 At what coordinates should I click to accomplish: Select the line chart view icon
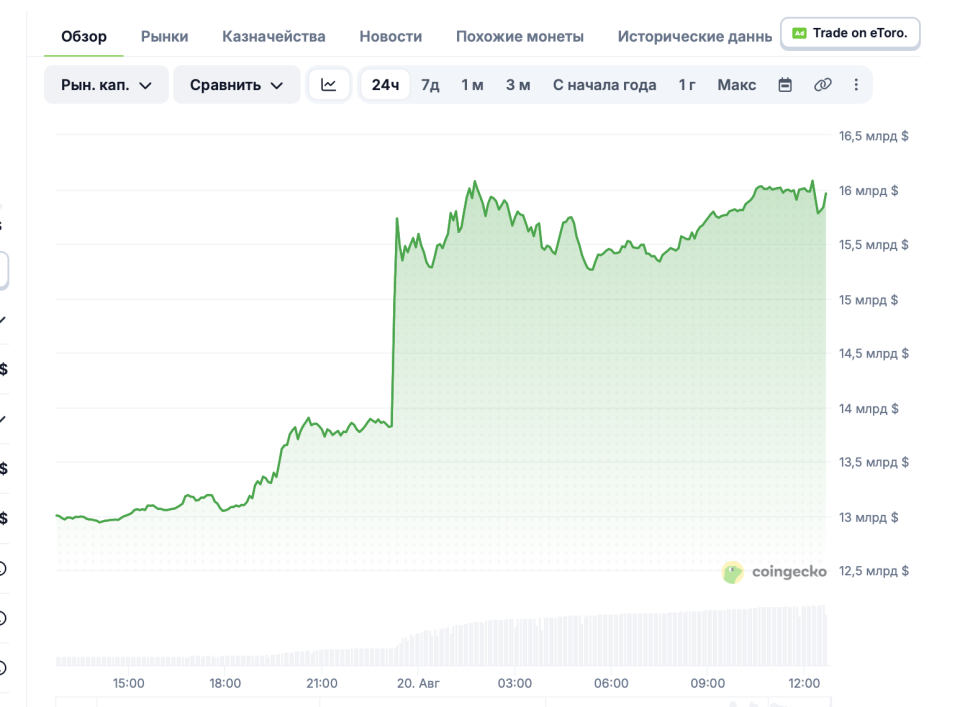pos(329,84)
